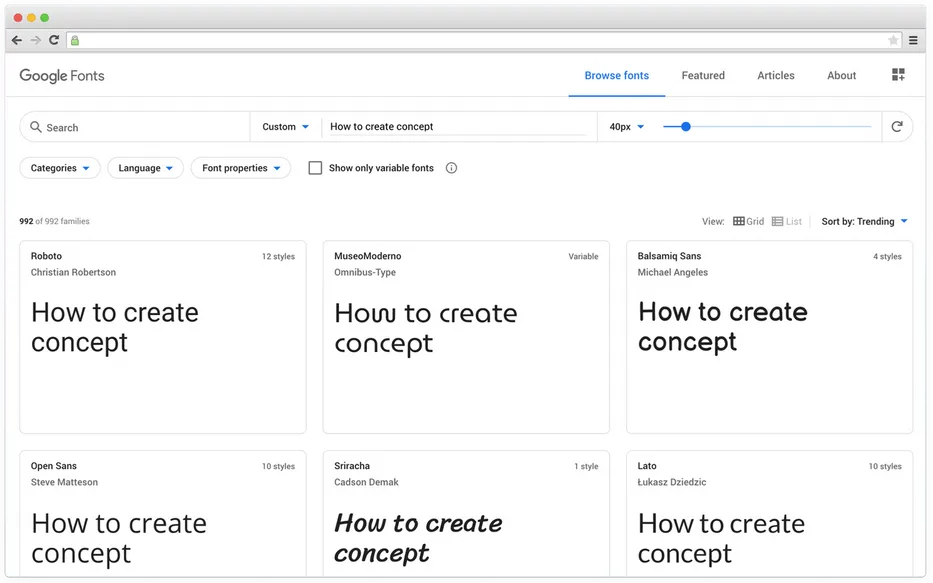Click the '10 styles' label on Open Sans
Viewport: 933px width, 583px height.
coord(278,466)
